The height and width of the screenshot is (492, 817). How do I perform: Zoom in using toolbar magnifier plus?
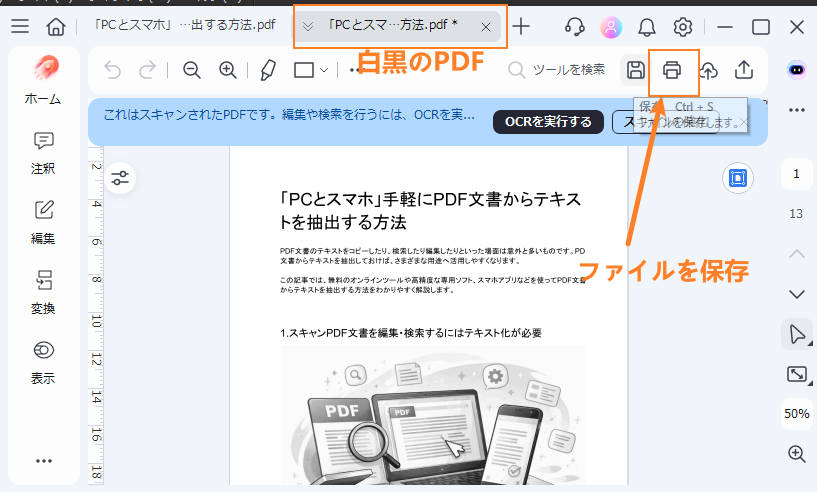(x=228, y=70)
